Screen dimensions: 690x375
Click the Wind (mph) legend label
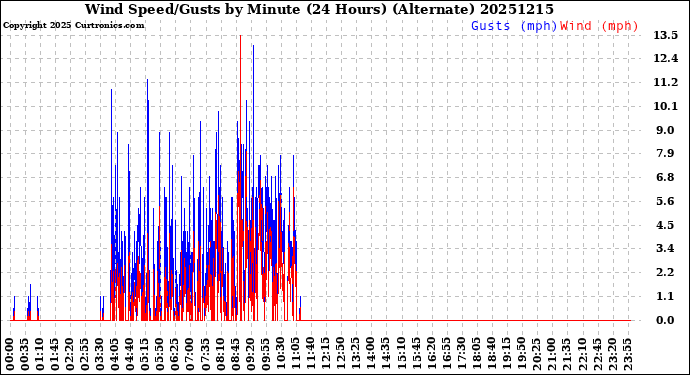coord(599,26)
